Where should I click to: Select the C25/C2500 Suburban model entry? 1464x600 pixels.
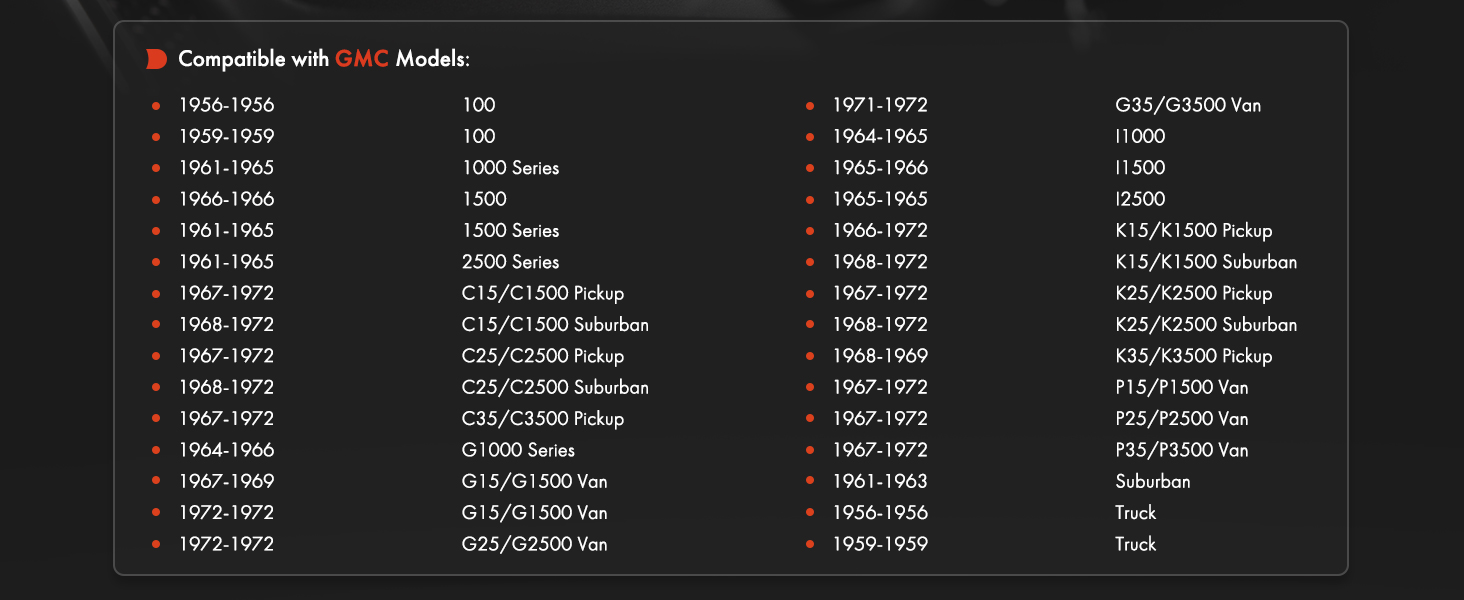[x=555, y=388]
